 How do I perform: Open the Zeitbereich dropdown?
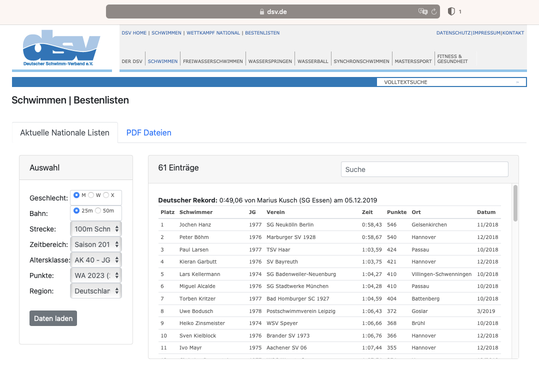pos(96,244)
